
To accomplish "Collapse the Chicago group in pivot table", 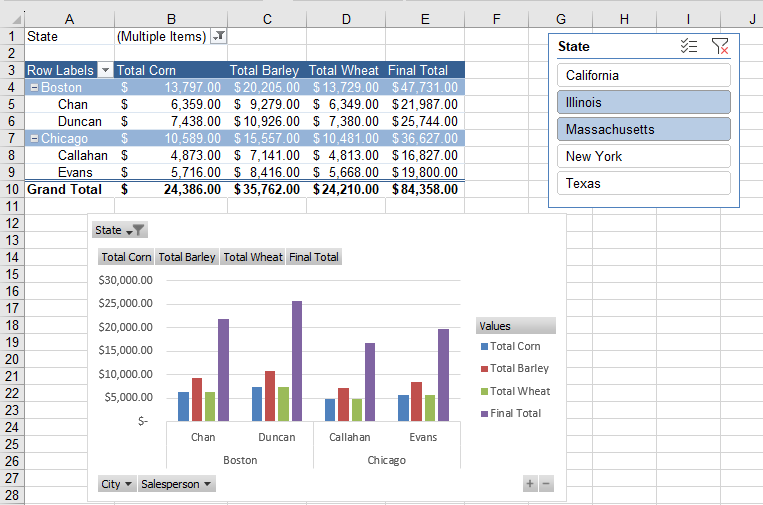I will 34,138.
